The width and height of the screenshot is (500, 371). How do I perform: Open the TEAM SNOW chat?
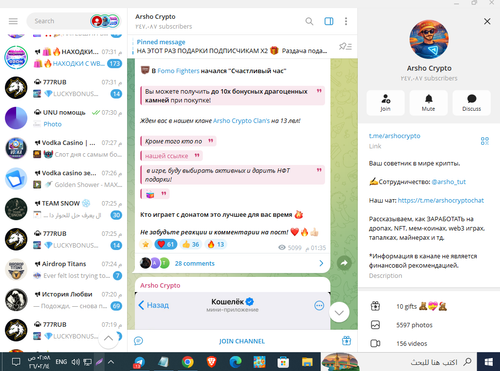(x=63, y=209)
